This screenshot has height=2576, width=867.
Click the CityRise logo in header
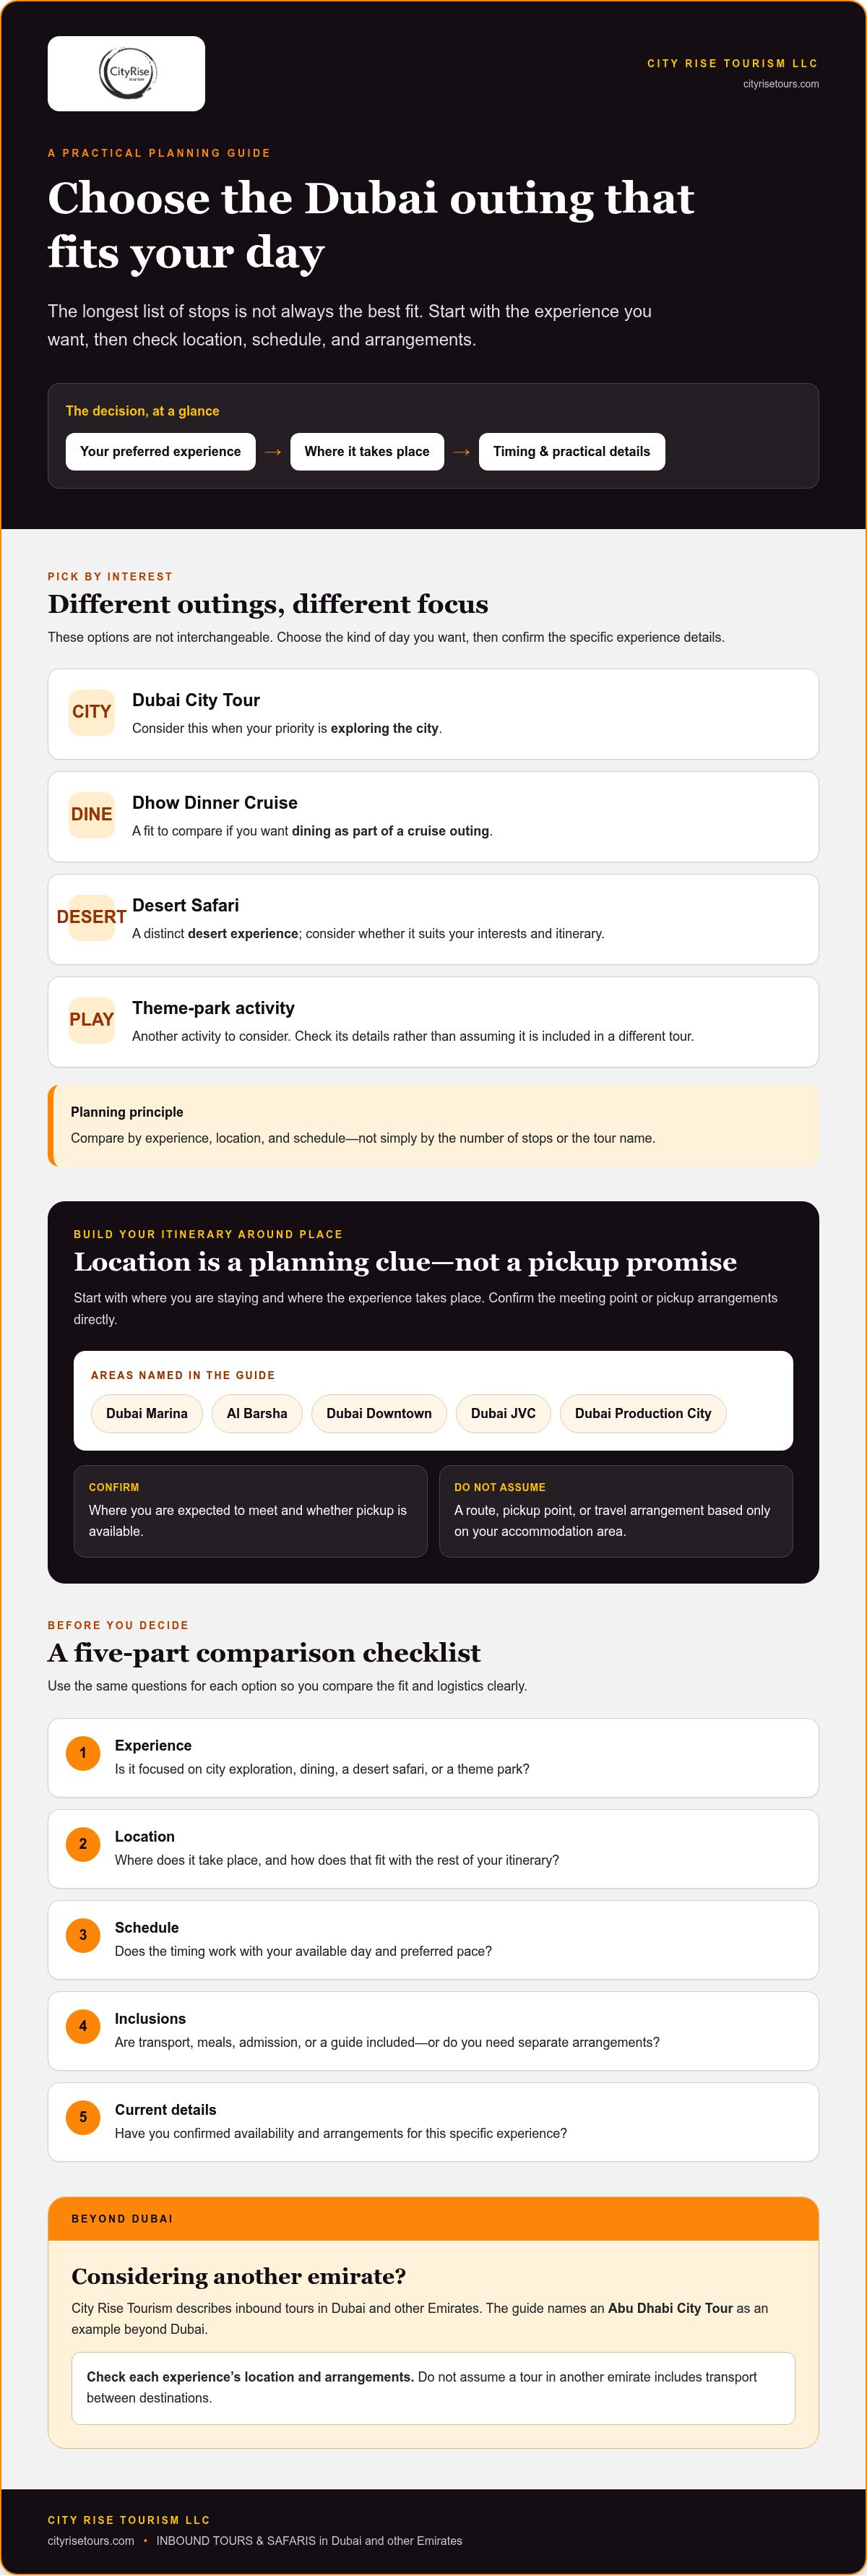pos(126,73)
